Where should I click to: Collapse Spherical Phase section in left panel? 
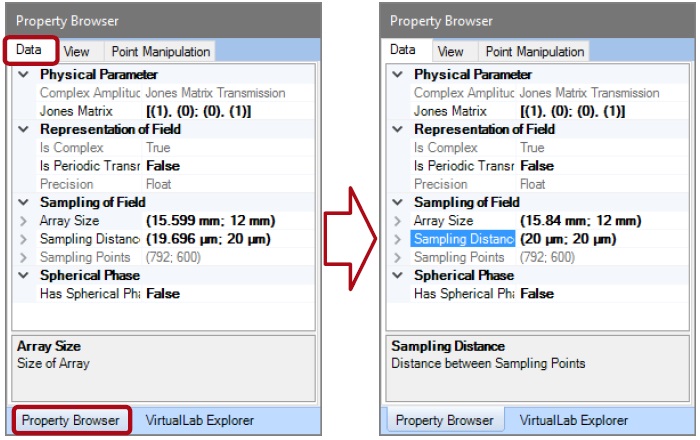23,275
